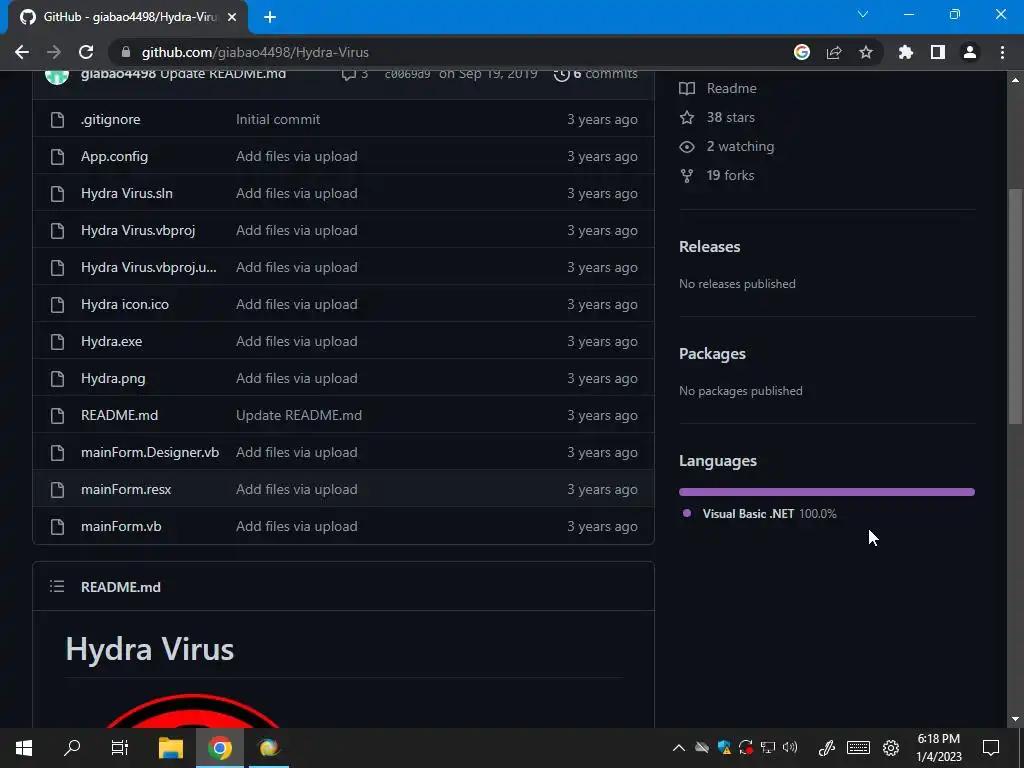
Task: Open the Windows Start menu
Action: [24, 748]
